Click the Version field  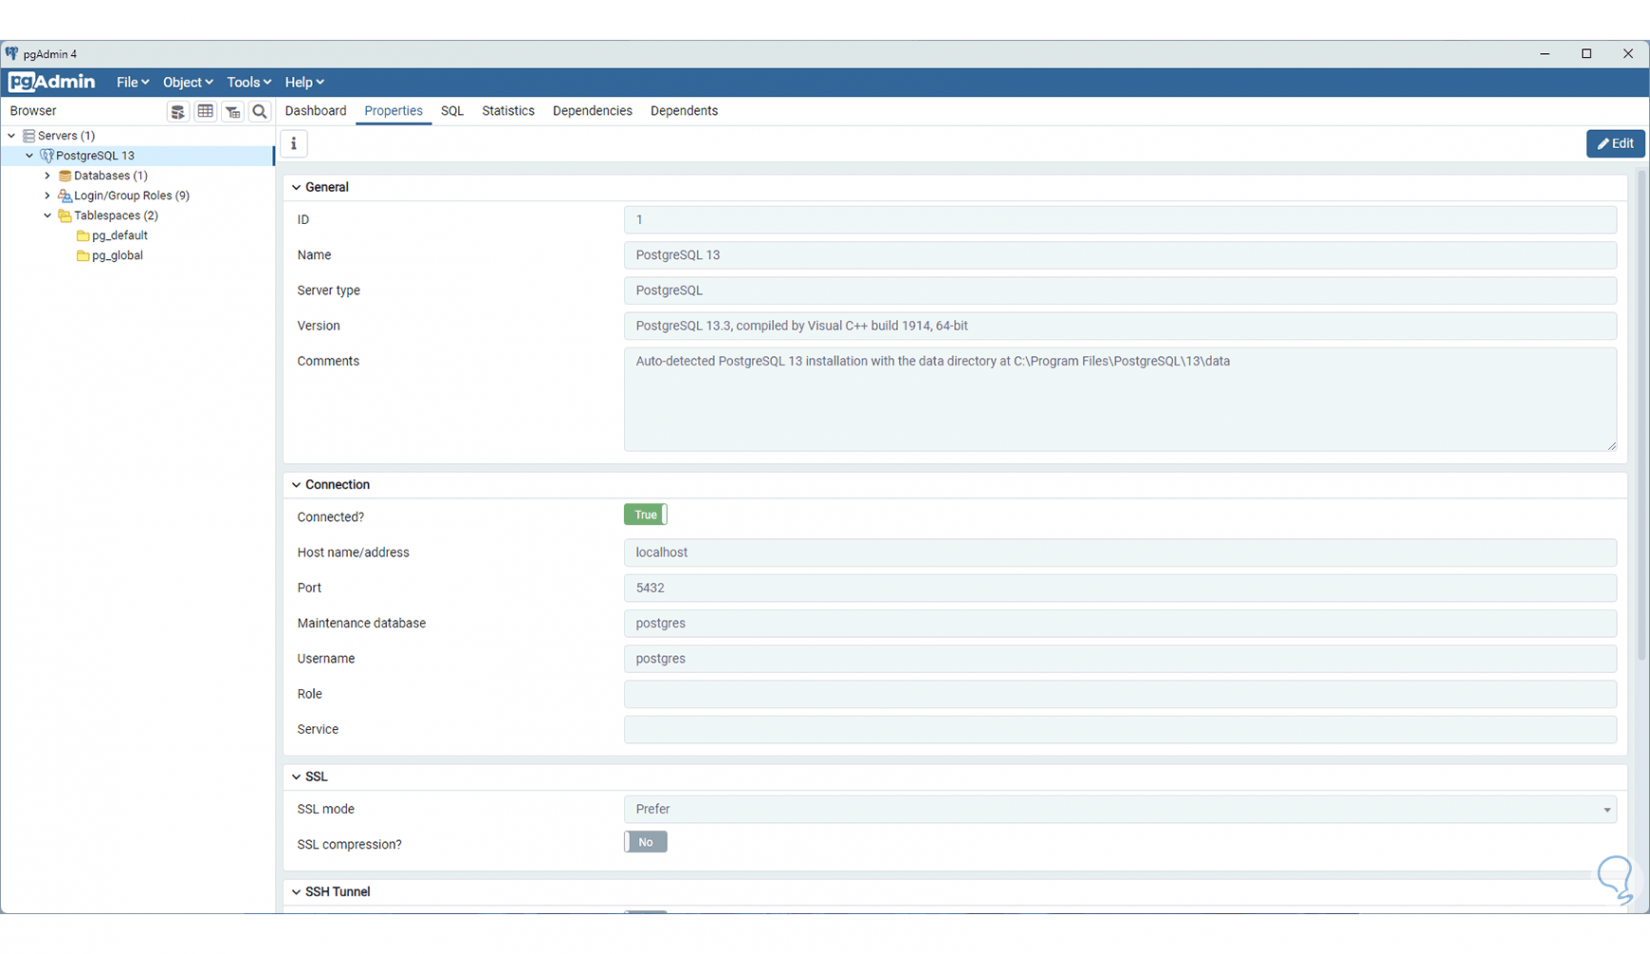click(x=1120, y=326)
